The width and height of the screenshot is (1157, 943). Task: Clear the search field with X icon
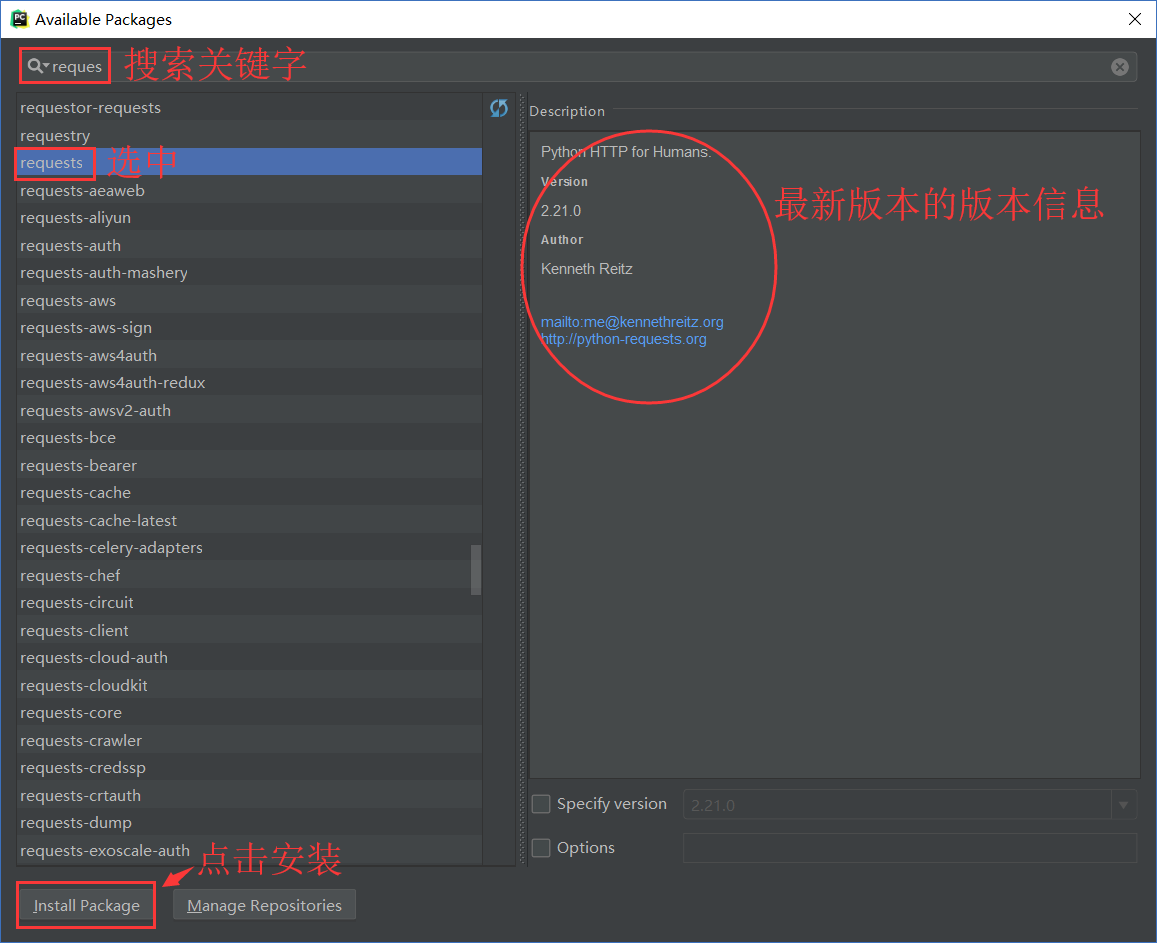pyautogui.click(x=1120, y=67)
